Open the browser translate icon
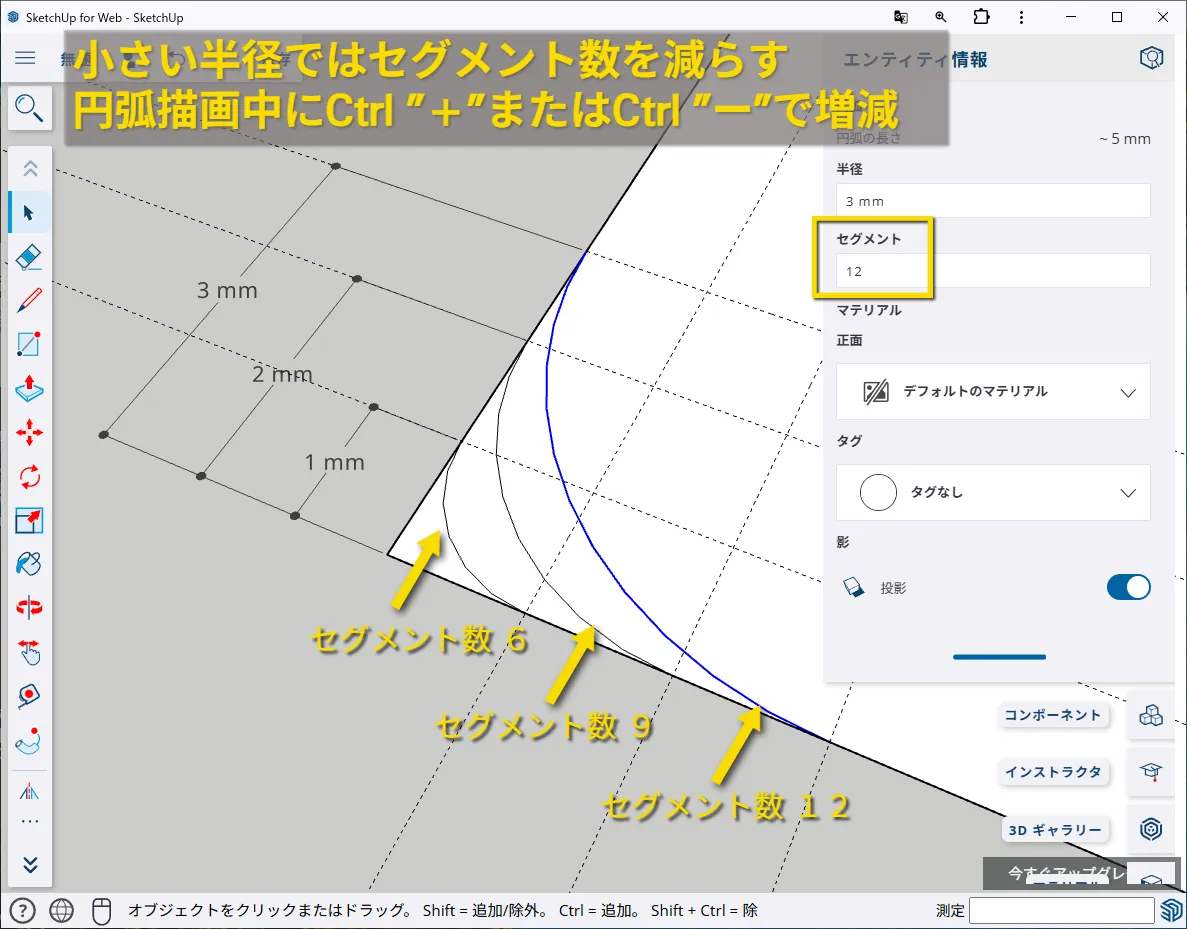This screenshot has width=1187, height=929. 901,17
